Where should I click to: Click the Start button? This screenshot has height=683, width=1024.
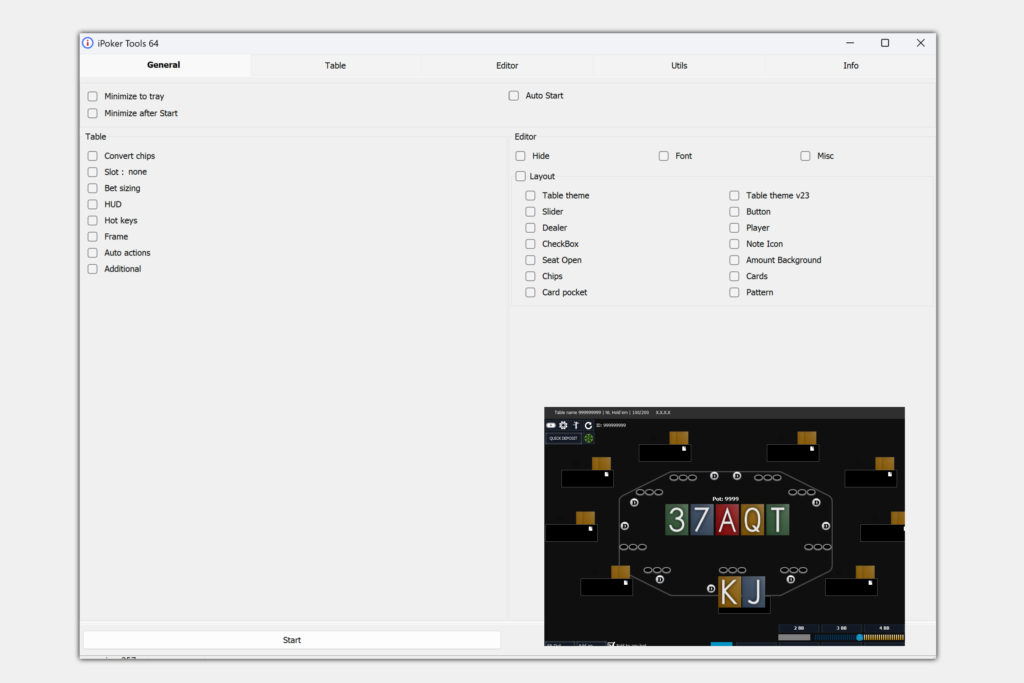coord(292,640)
